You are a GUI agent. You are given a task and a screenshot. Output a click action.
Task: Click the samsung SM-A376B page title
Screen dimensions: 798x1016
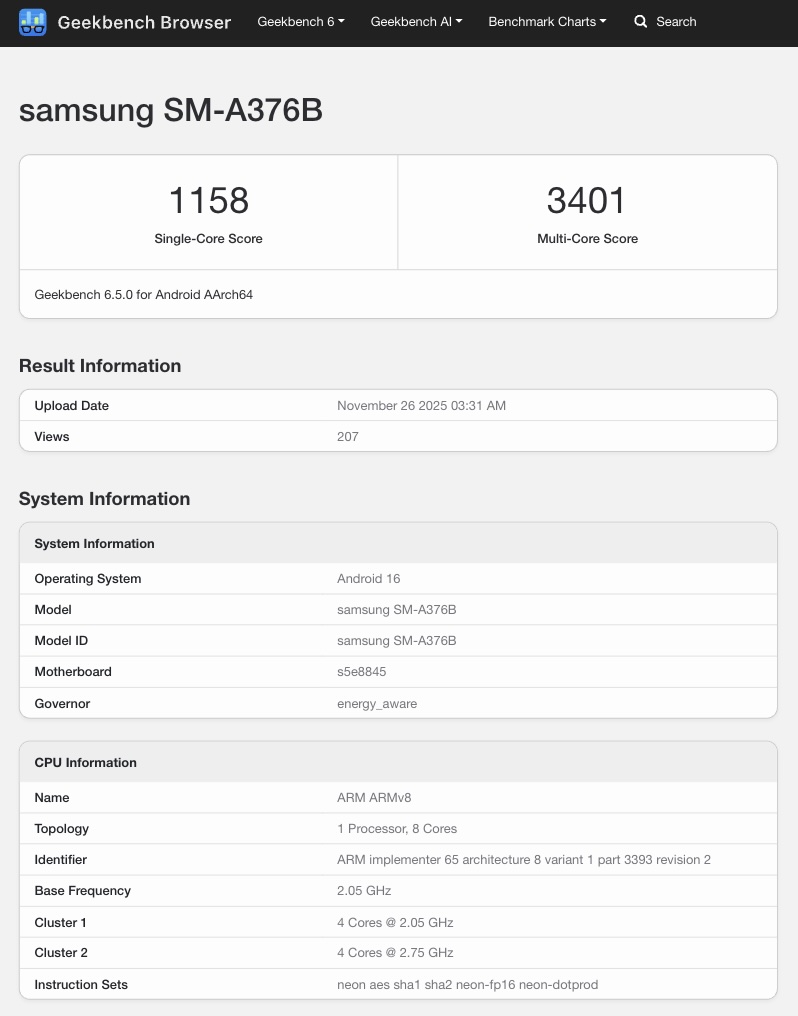[x=171, y=110]
